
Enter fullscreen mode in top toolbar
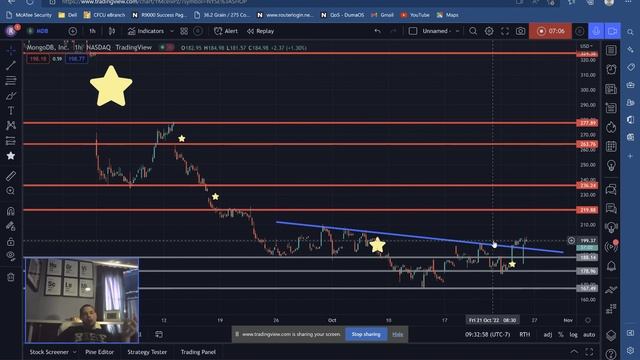[x=504, y=31]
